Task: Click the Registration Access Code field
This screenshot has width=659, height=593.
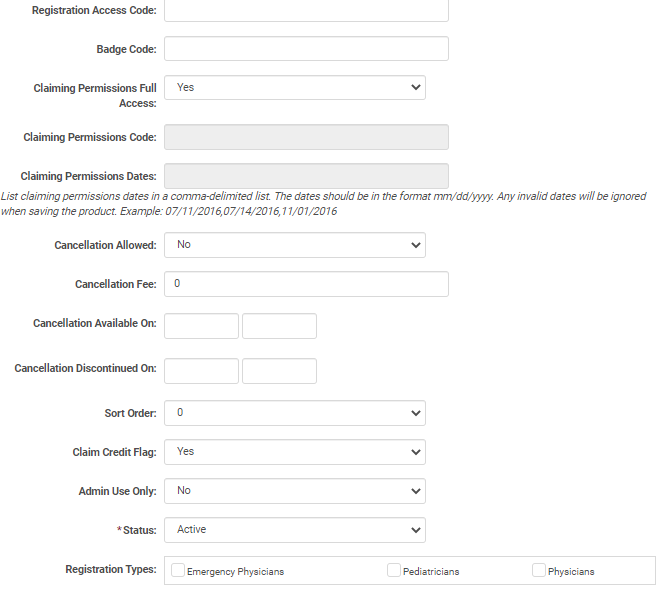Action: 306,10
